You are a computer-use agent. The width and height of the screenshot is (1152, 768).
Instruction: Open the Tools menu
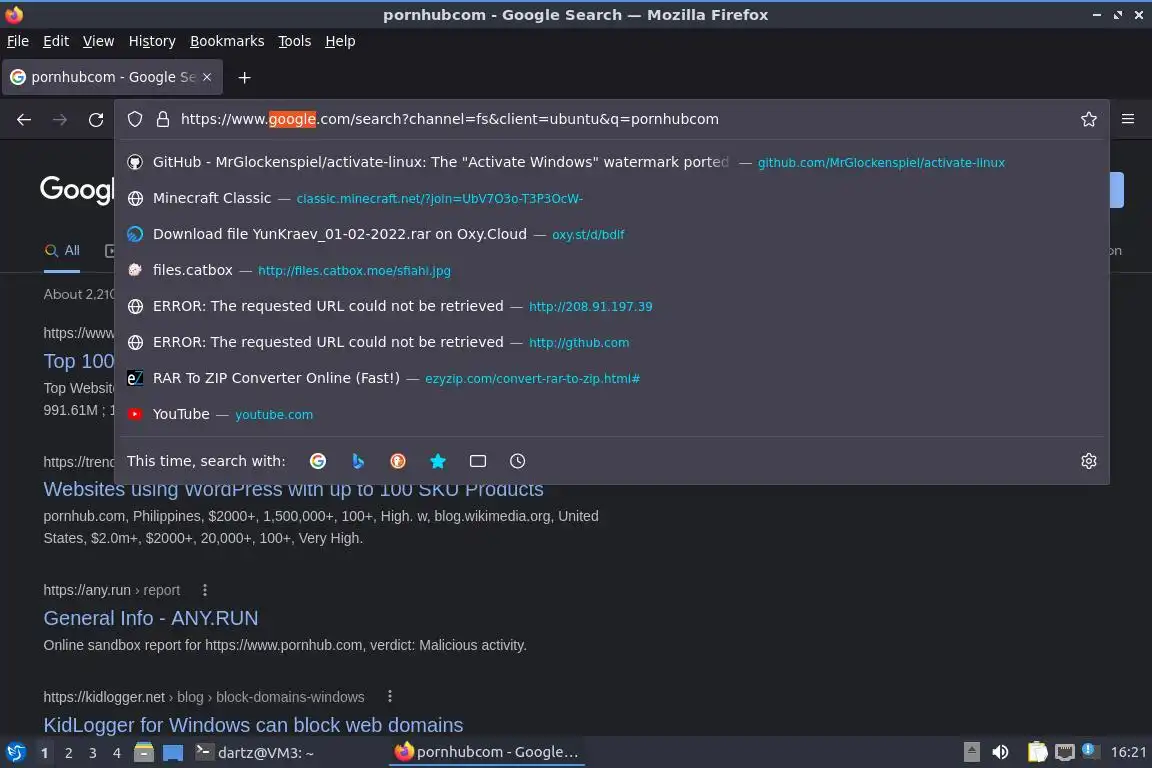[295, 41]
